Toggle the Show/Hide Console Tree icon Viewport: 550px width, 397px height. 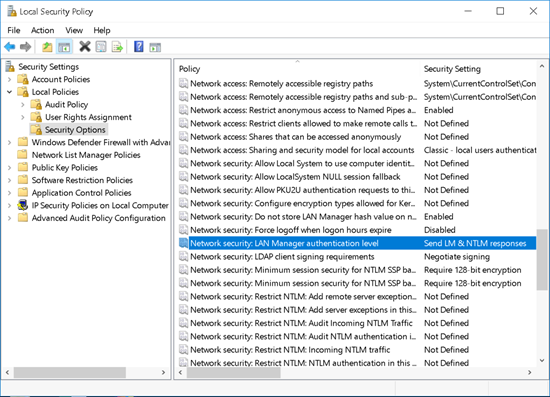pyautogui.click(x=64, y=47)
